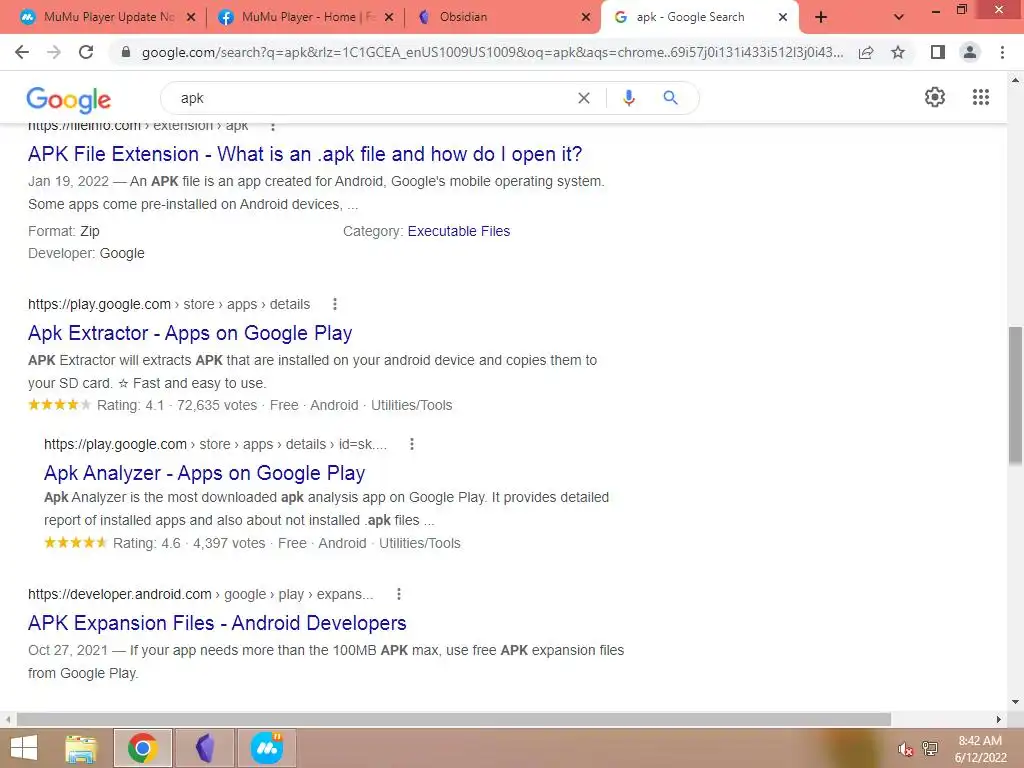1024x768 pixels.
Task: Open the Chrome side panel
Action: pyautogui.click(x=938, y=52)
